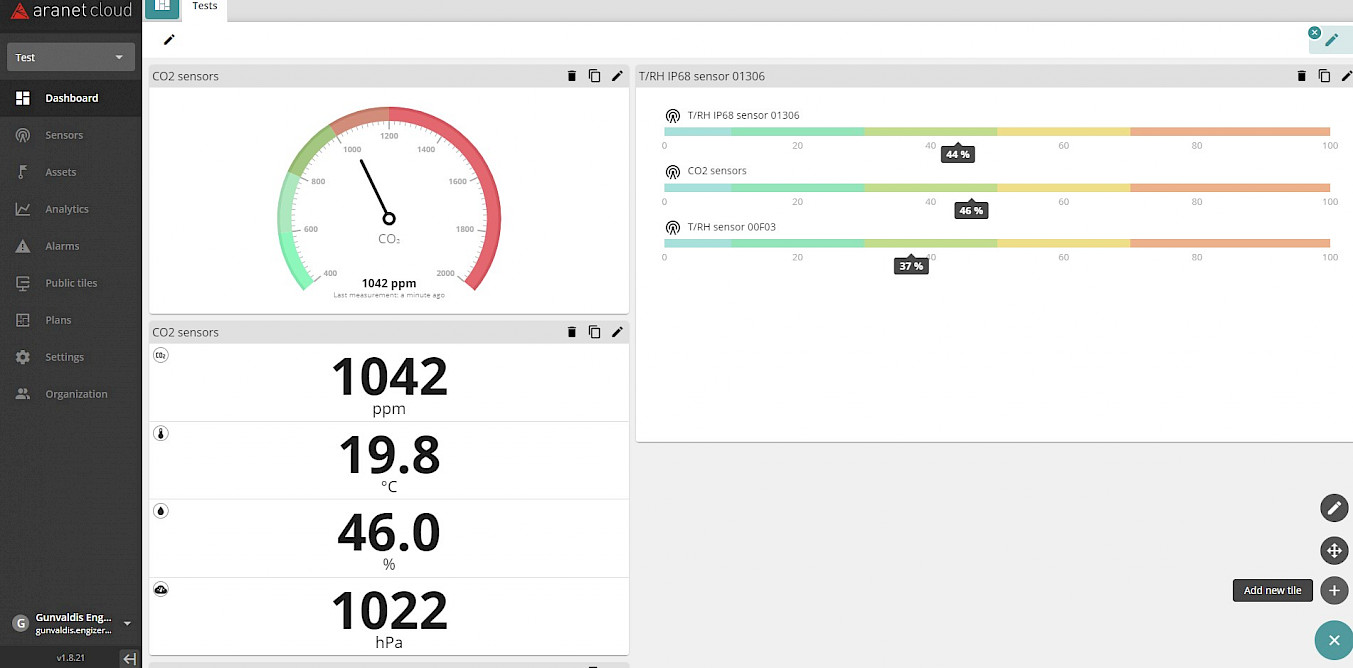Image resolution: width=1353 pixels, height=668 pixels.
Task: Click the CO2 gauge needle center
Action: (x=389, y=219)
